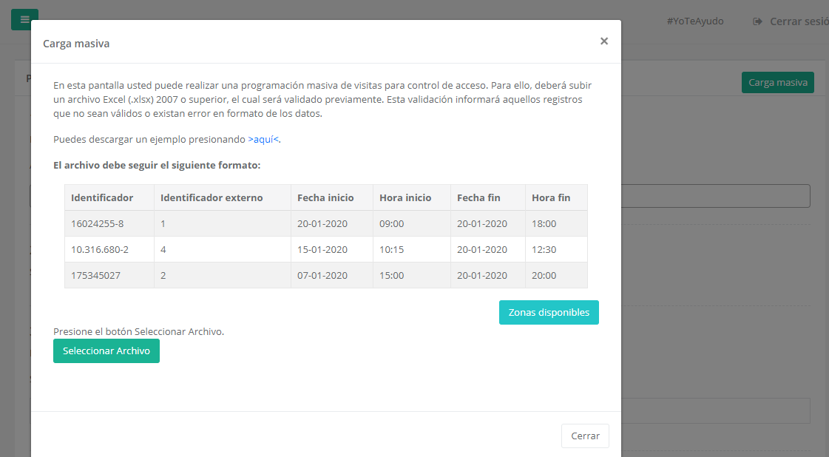Click the Hora fin column header
Screen dimensions: 829x457
tap(550, 198)
